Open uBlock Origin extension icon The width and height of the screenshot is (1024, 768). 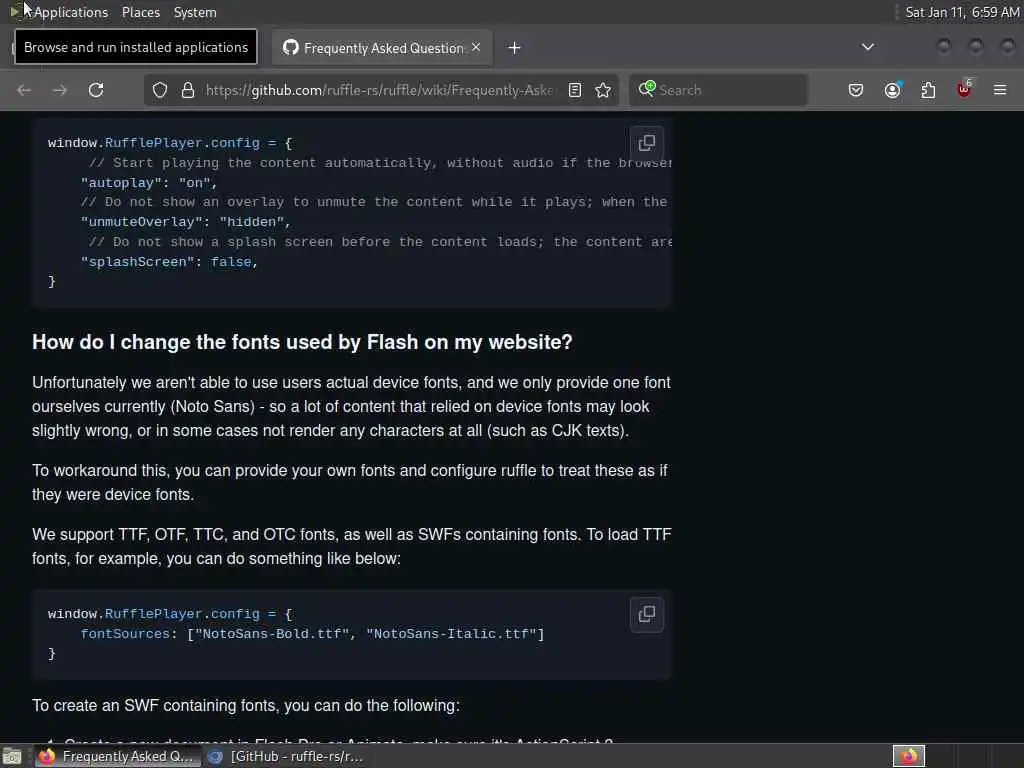(x=964, y=89)
